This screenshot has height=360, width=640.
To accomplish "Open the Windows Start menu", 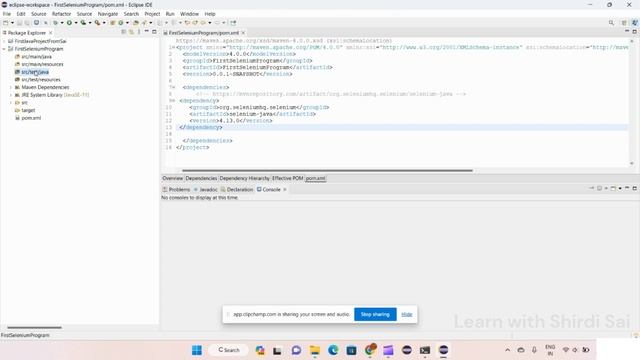I will coord(197,350).
